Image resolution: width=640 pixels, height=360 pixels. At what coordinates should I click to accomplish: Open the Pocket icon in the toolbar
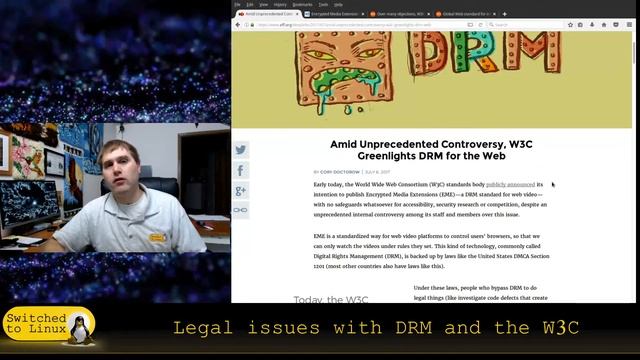616,25
